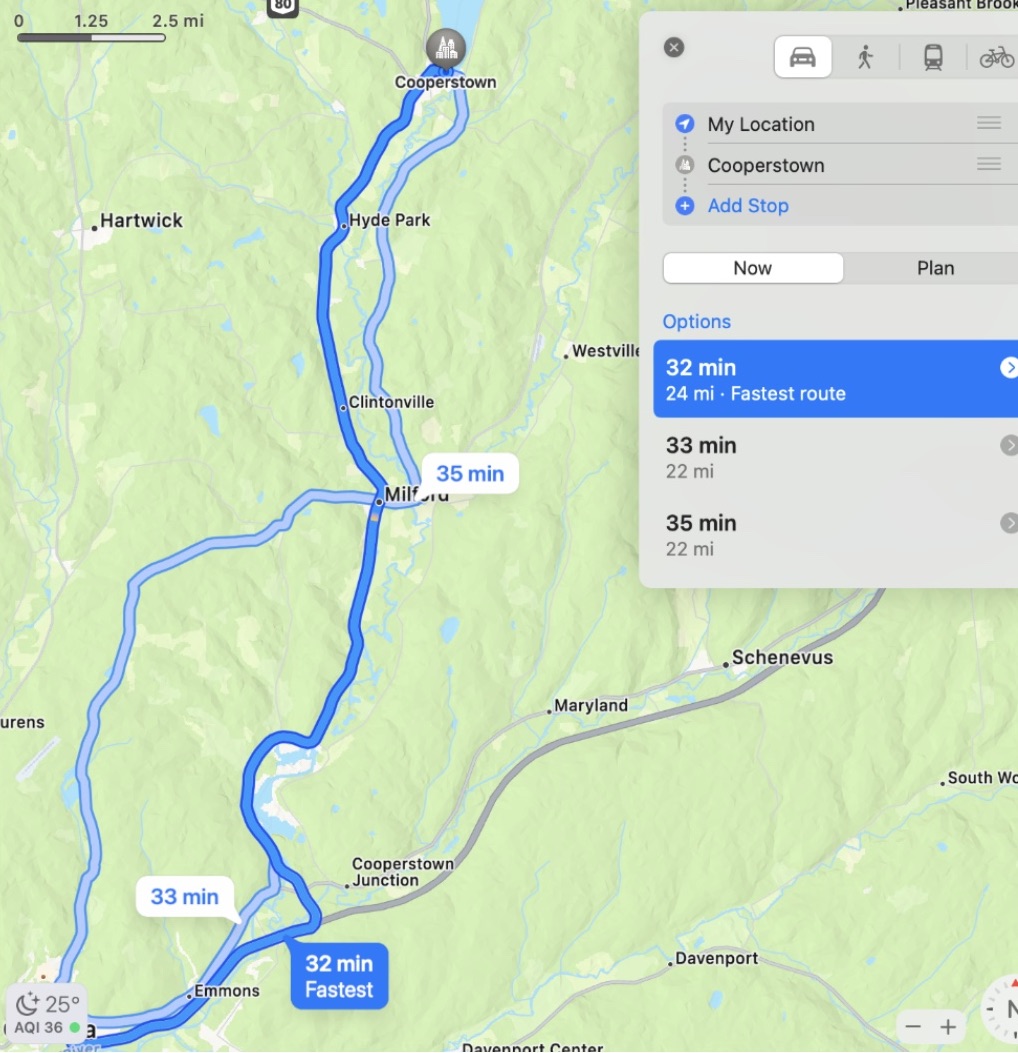
Task: Edit the My Location starting field
Action: click(840, 124)
